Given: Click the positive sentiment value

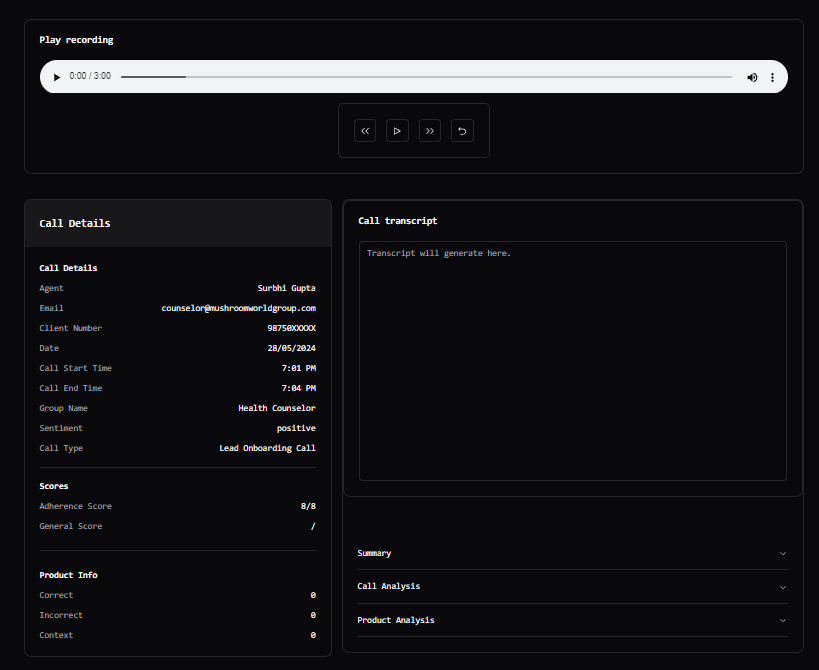Looking at the screenshot, I should 296,428.
